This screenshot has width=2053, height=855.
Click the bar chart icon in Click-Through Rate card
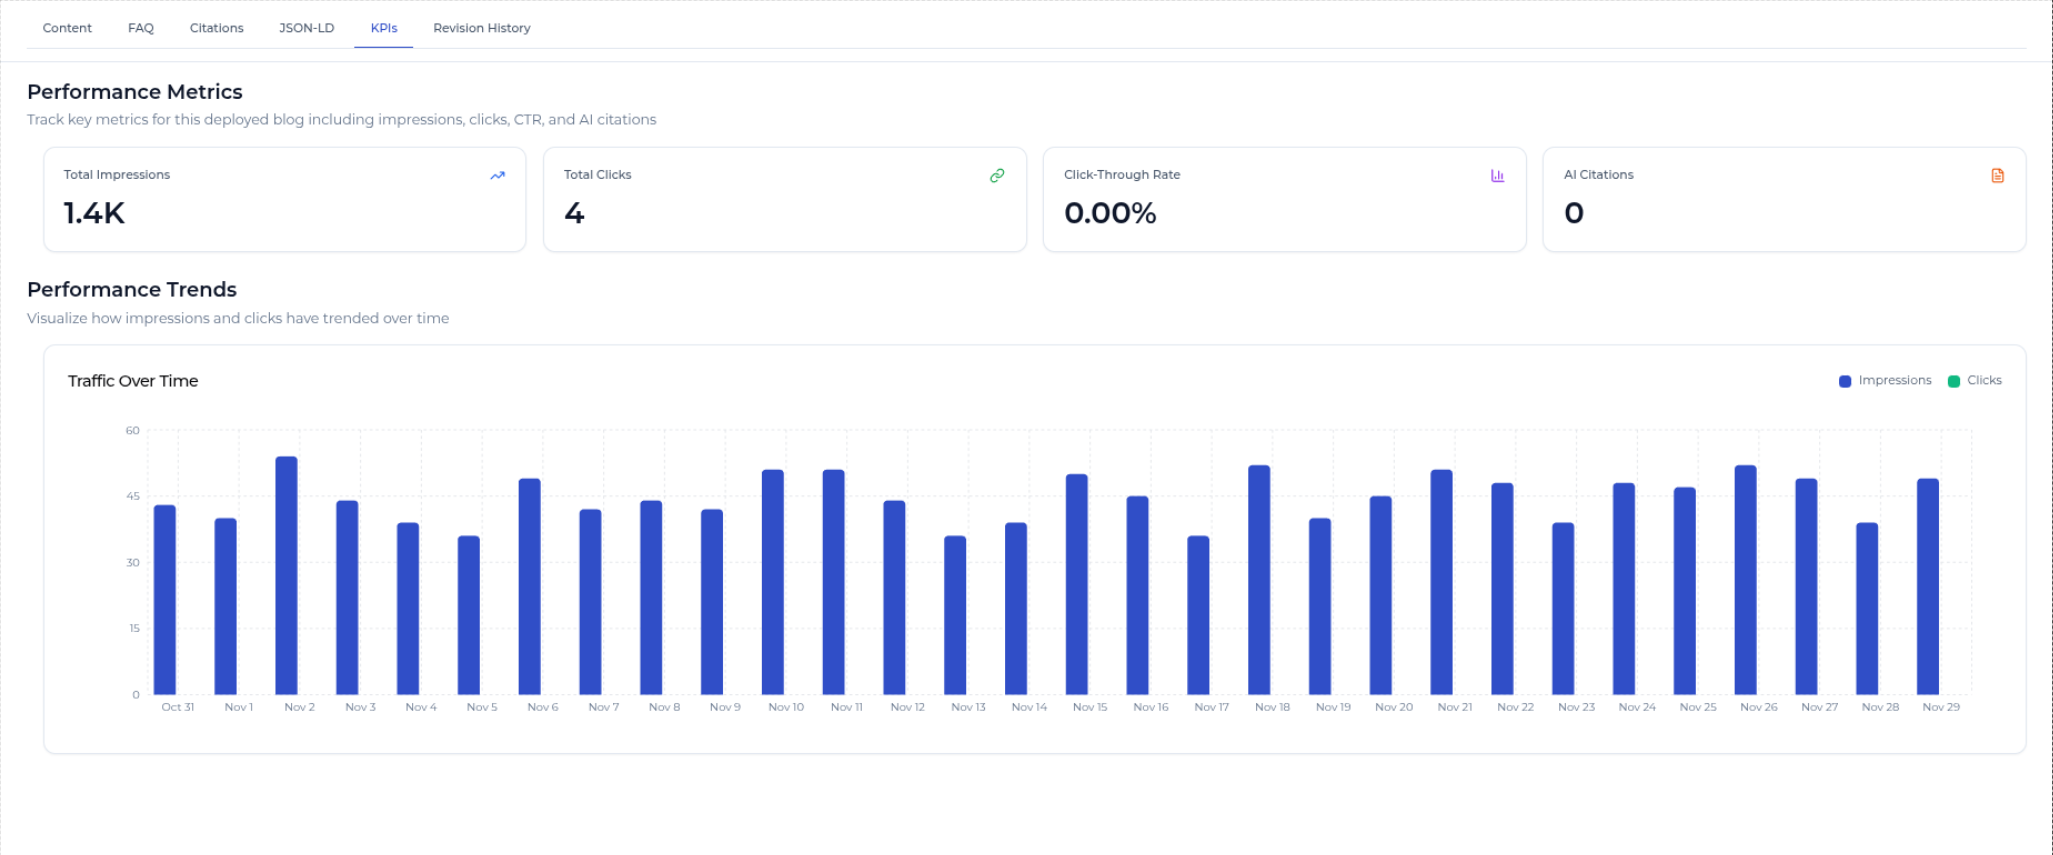pos(1497,175)
